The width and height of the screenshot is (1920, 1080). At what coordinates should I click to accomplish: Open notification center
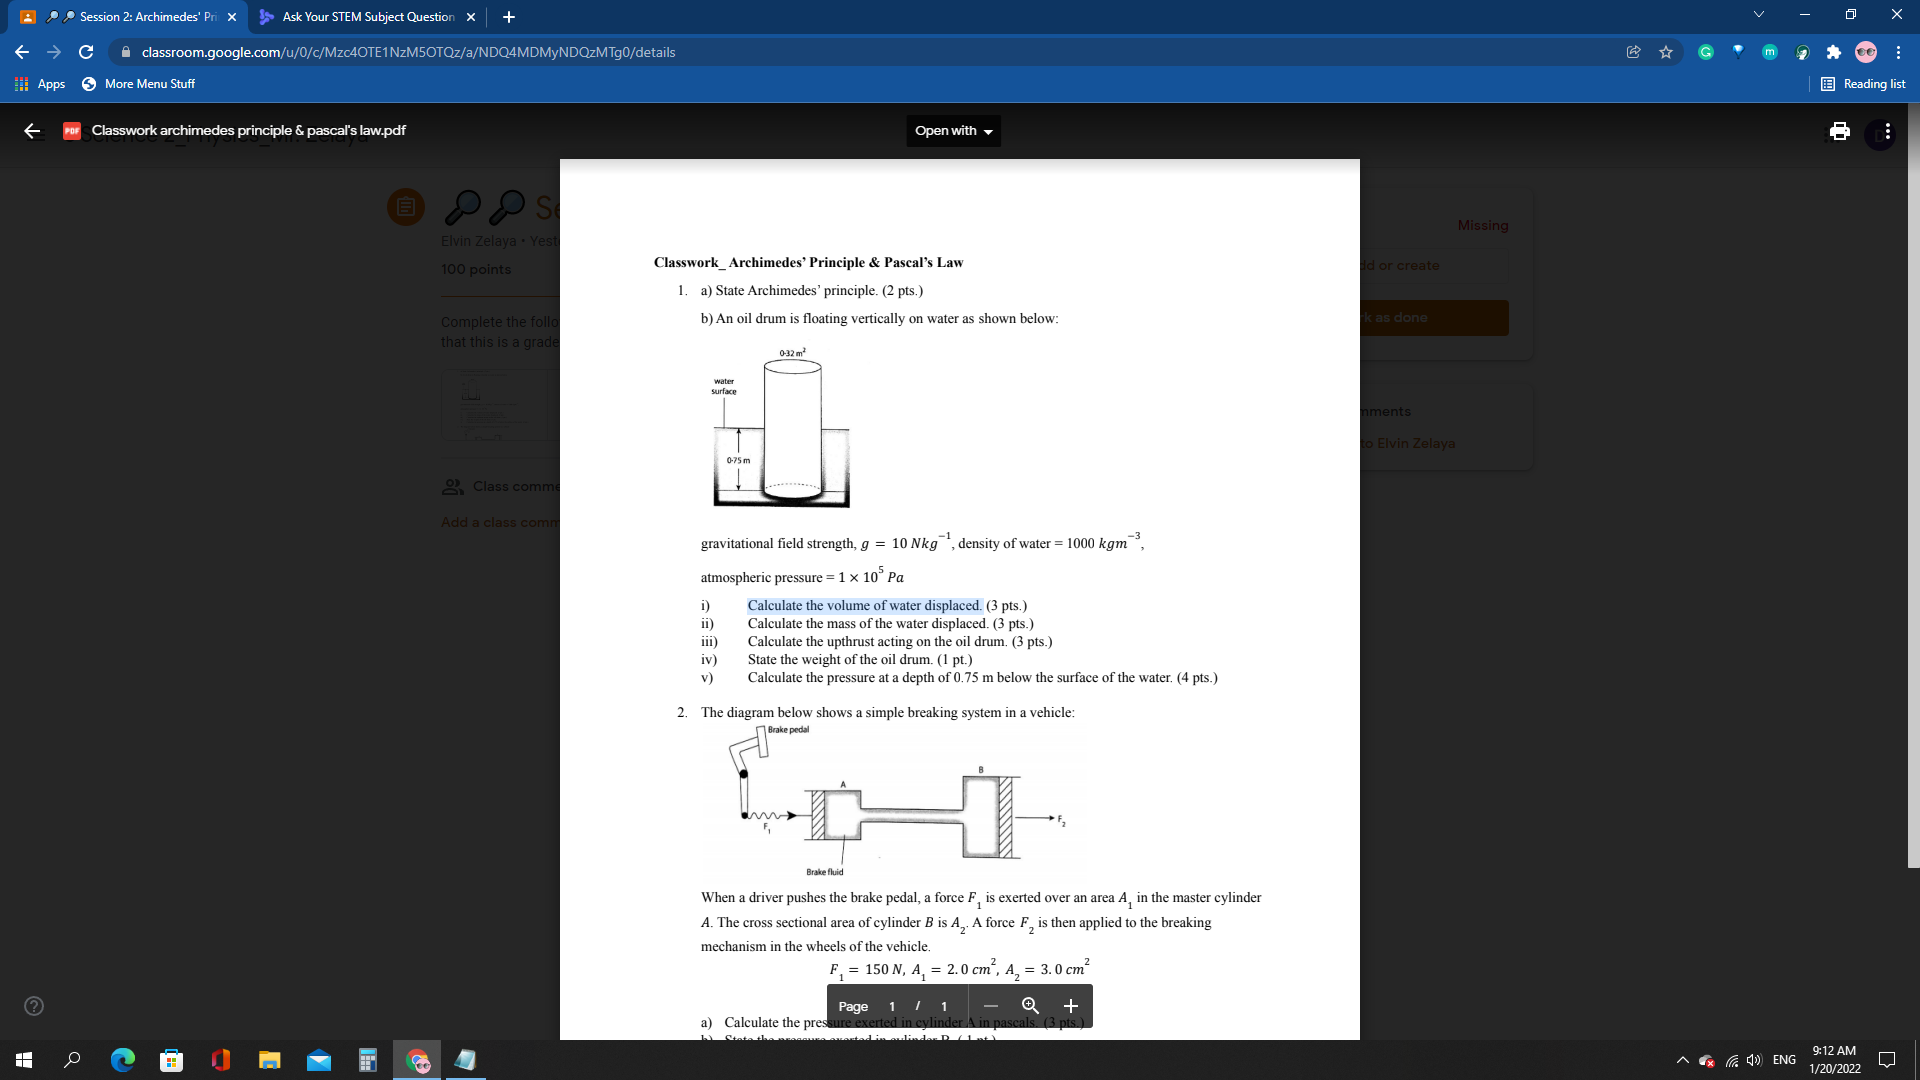[1887, 1060]
